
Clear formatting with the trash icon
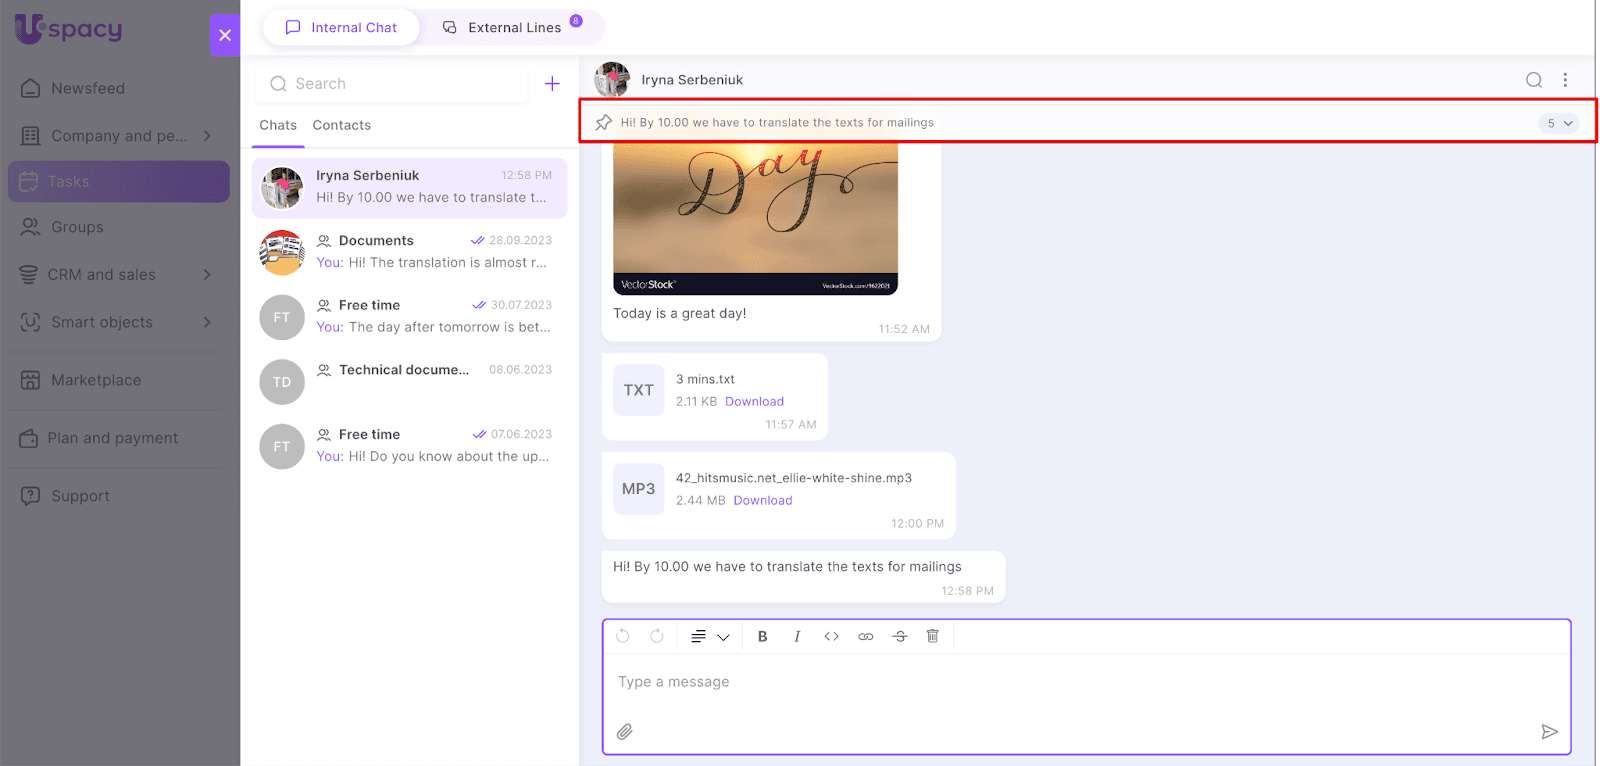(x=933, y=636)
